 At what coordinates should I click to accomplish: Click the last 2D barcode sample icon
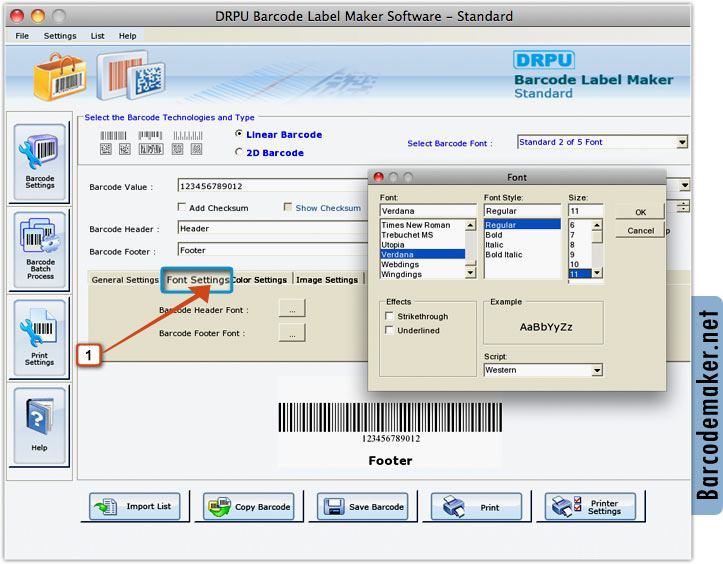pyautogui.click(x=196, y=149)
